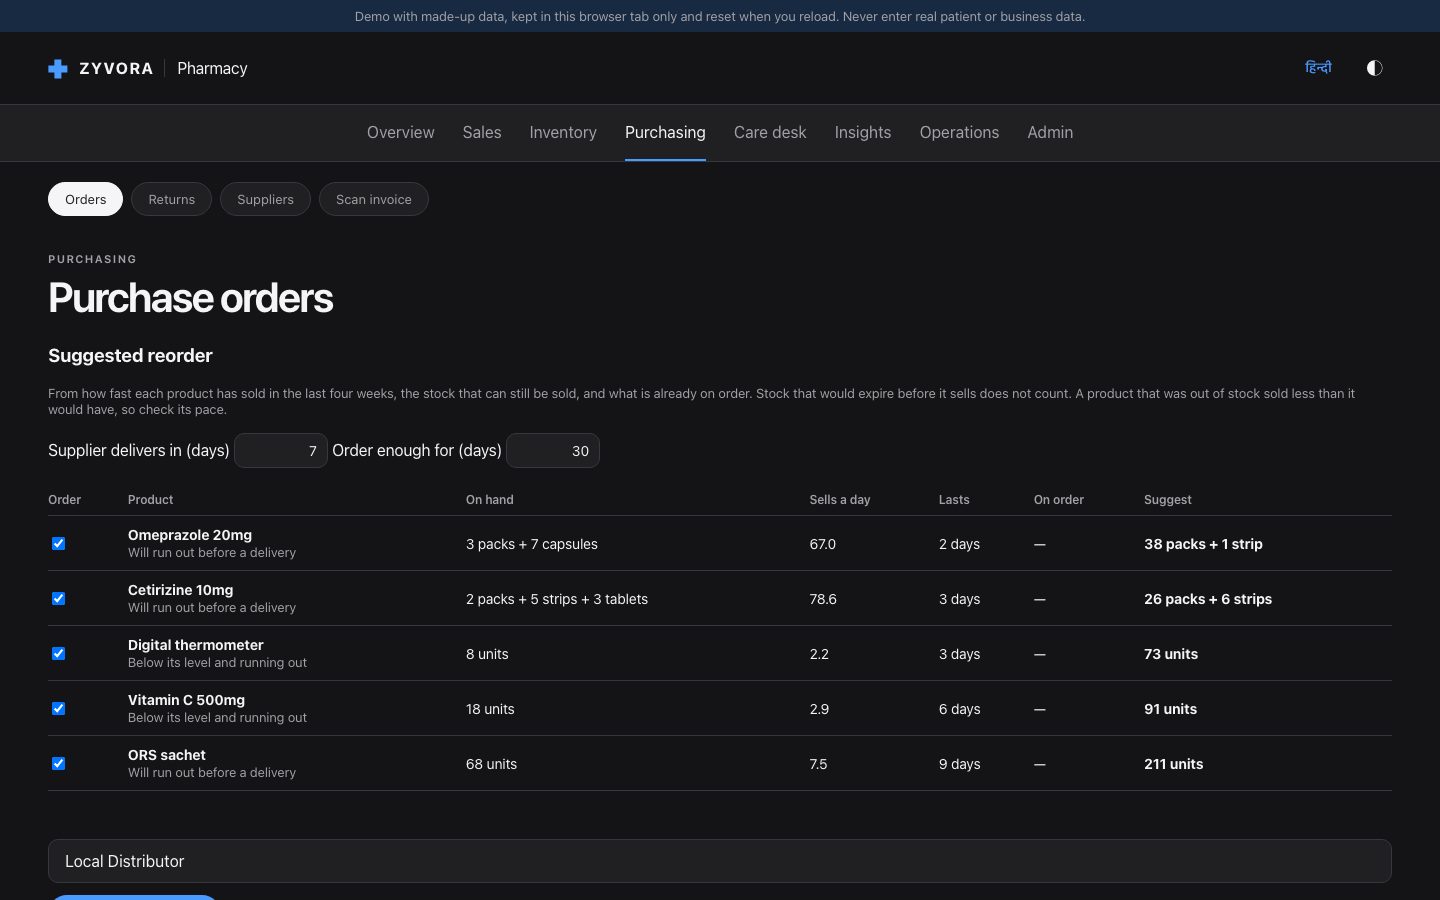This screenshot has height=900, width=1440.
Task: Switch language to Hindi
Action: pos(1318,68)
